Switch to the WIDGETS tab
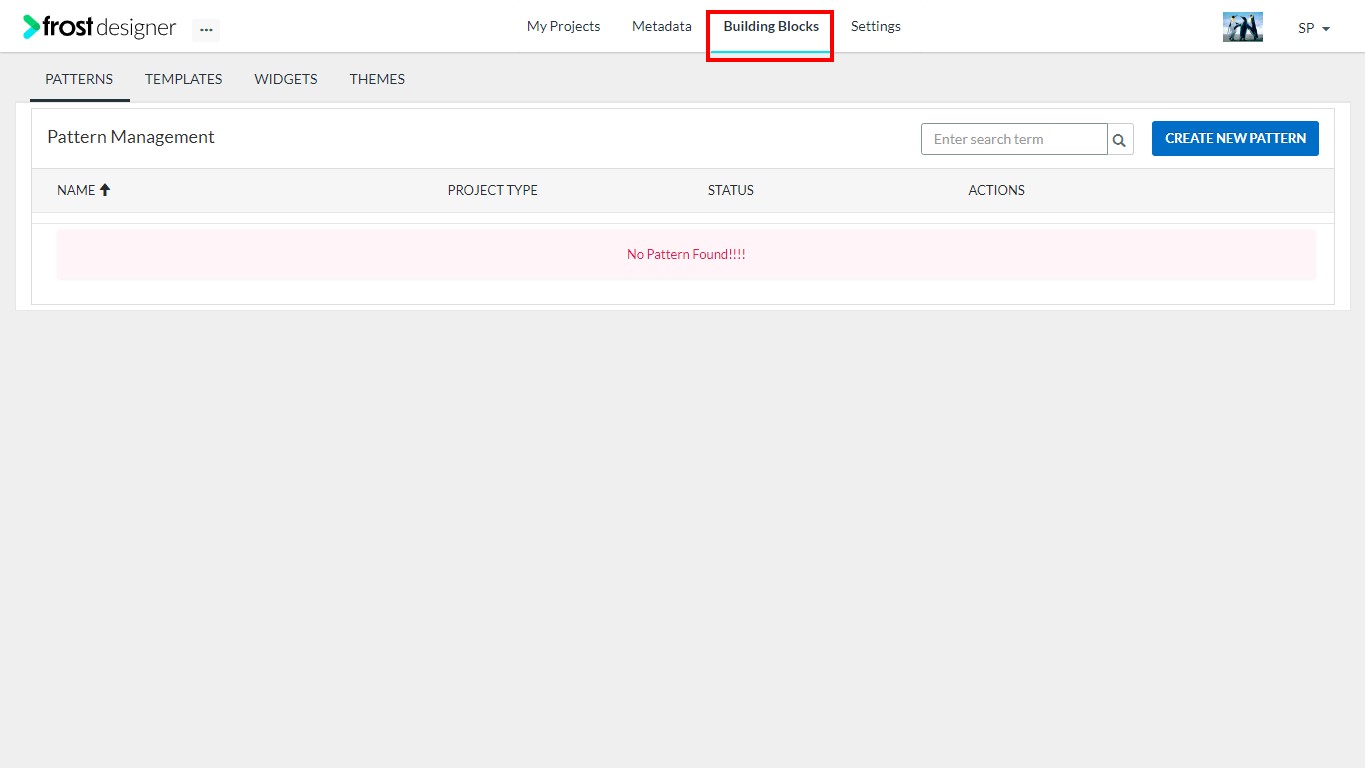The height and width of the screenshot is (768, 1365). pyautogui.click(x=286, y=79)
